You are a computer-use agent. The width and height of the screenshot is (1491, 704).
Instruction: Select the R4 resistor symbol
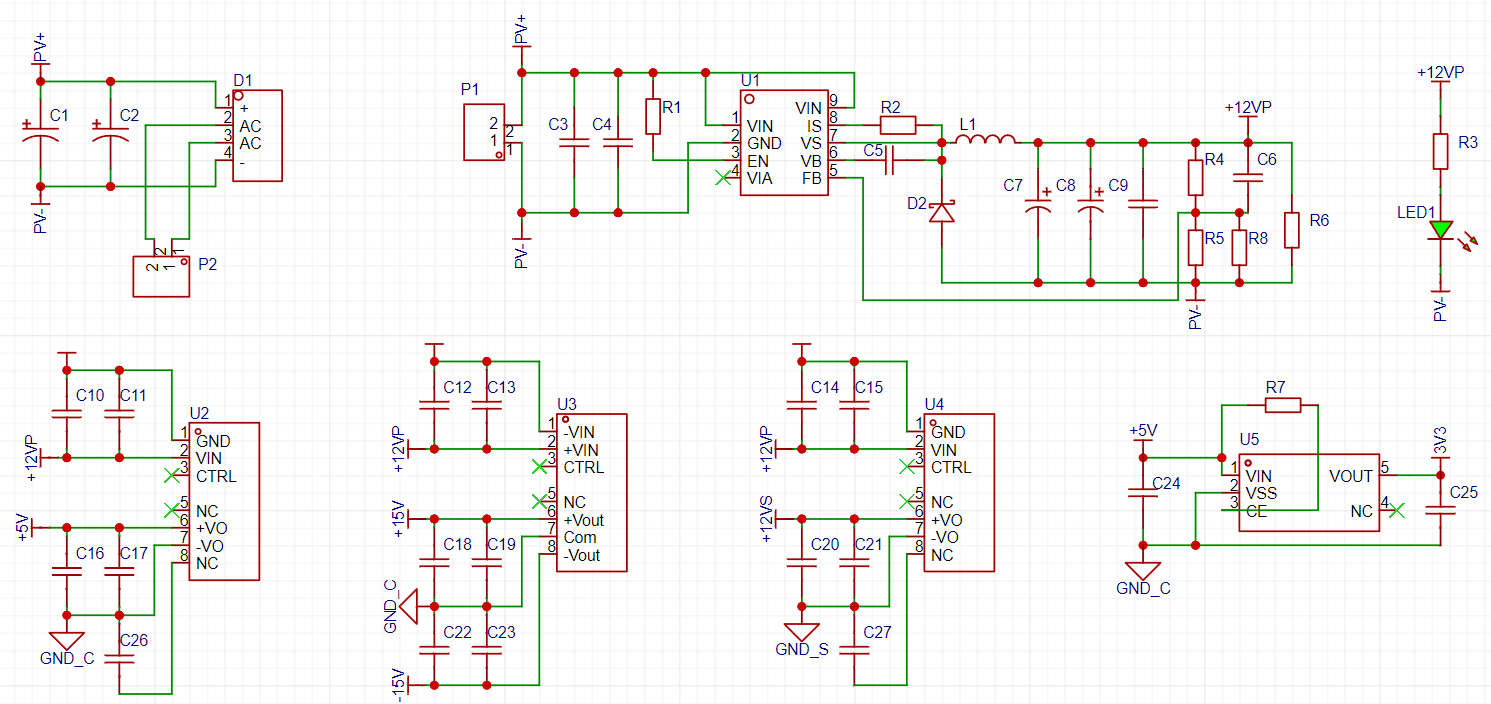tap(1195, 177)
